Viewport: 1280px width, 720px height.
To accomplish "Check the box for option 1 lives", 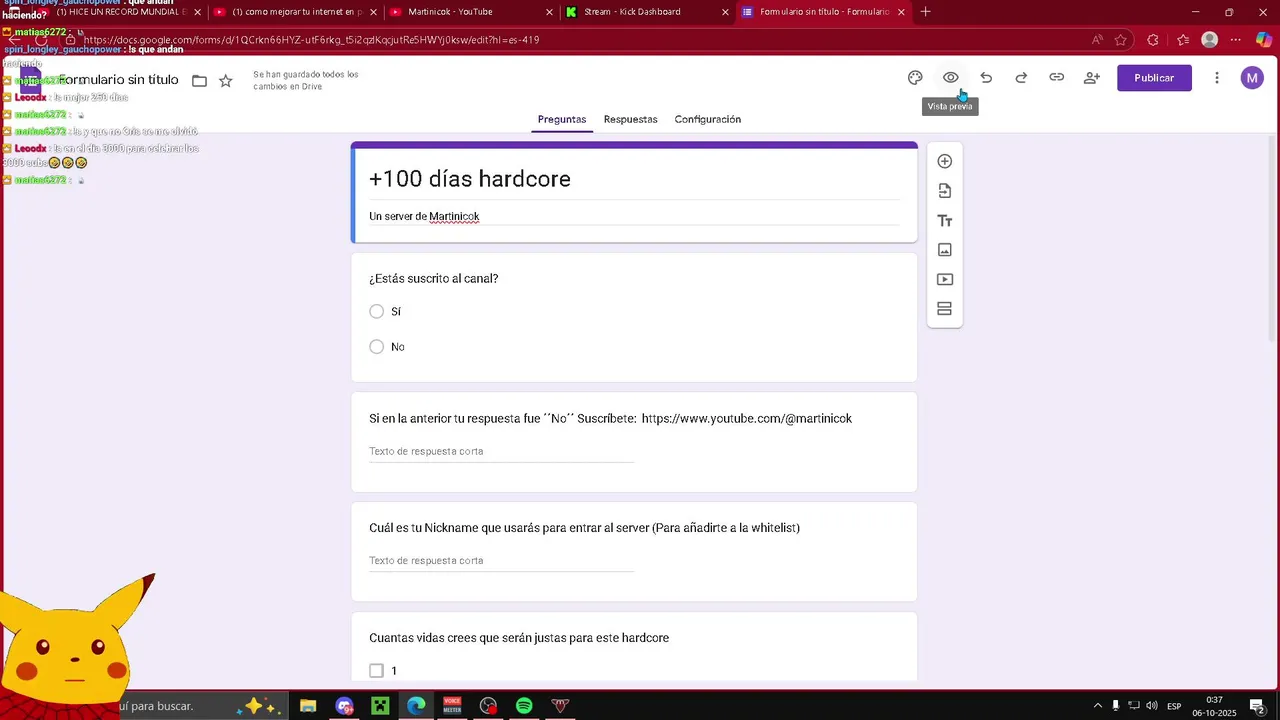I will click(376, 671).
